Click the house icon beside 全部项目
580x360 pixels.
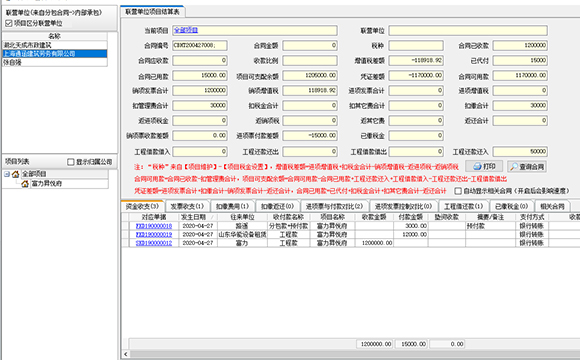[x=16, y=174]
